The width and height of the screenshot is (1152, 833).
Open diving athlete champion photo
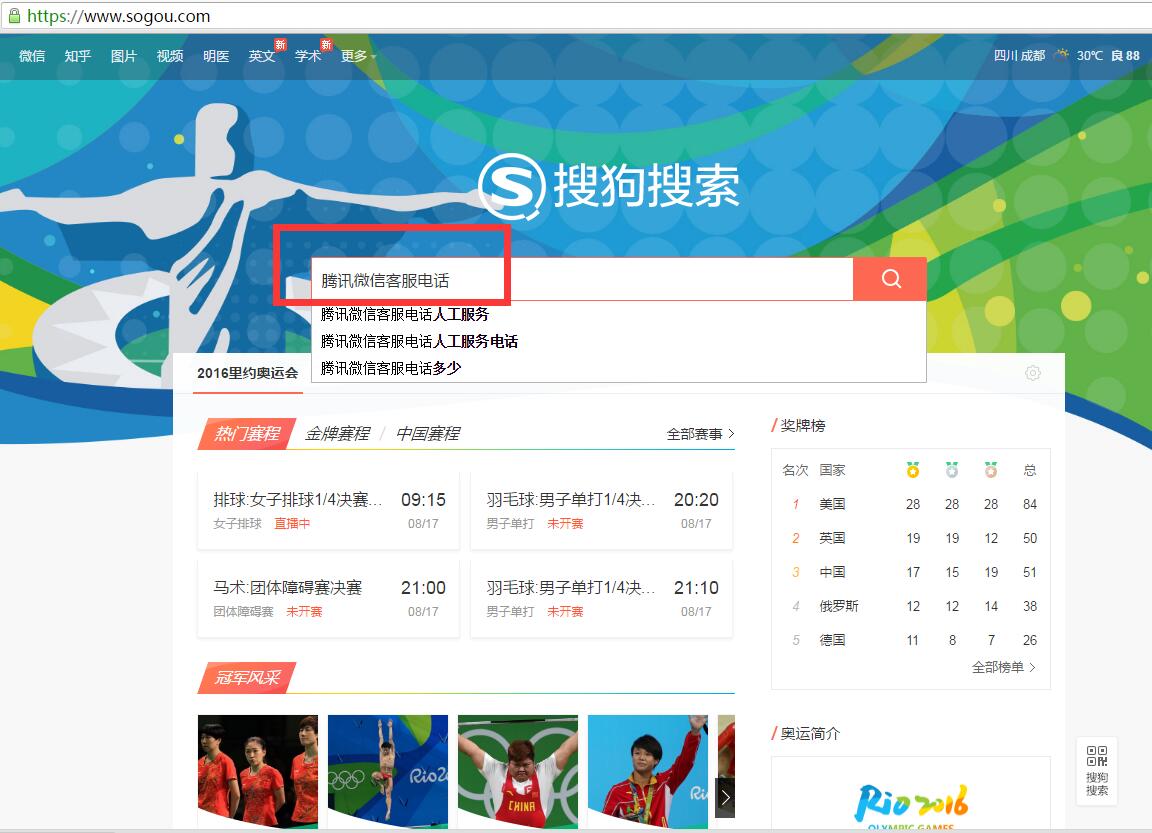pyautogui.click(x=388, y=771)
